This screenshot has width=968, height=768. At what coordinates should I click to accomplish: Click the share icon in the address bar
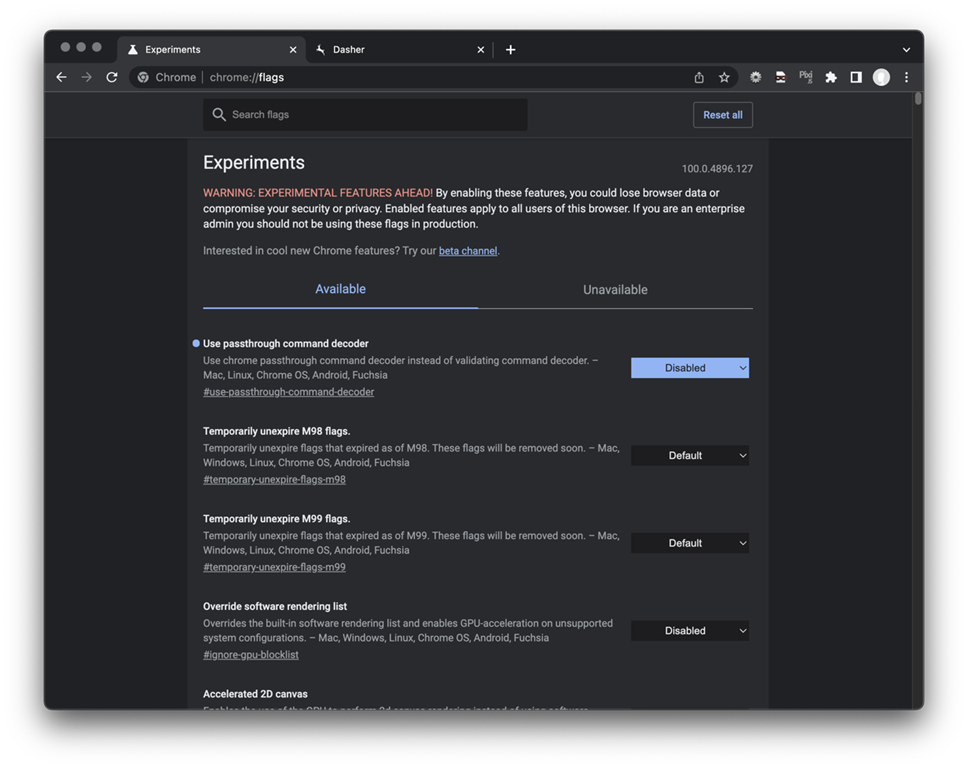click(699, 77)
